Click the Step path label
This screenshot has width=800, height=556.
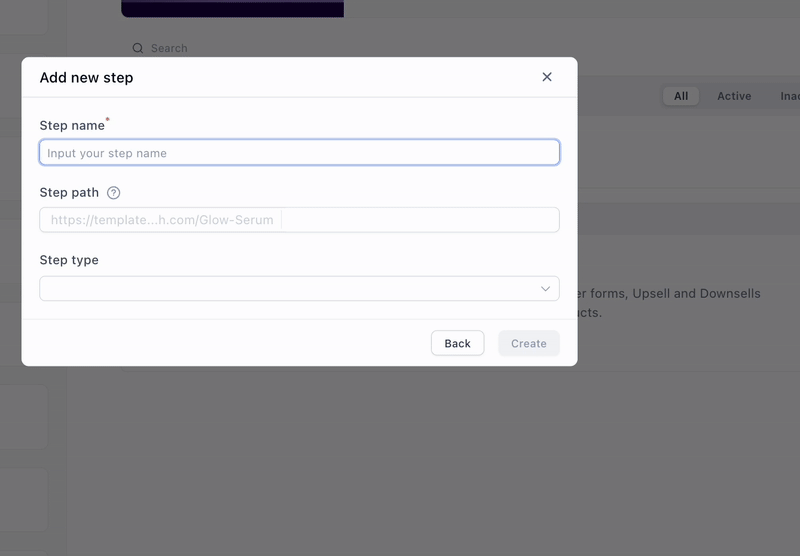tap(69, 193)
